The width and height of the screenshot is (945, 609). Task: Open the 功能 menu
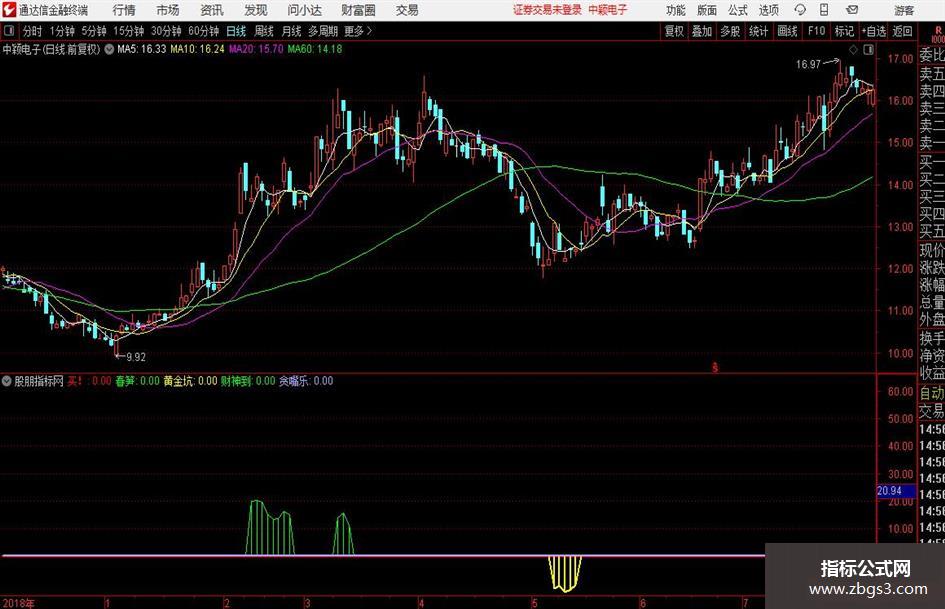pyautogui.click(x=676, y=10)
